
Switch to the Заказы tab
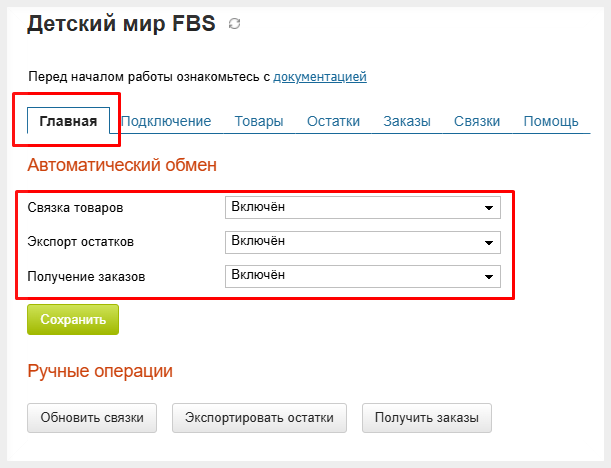(407, 121)
